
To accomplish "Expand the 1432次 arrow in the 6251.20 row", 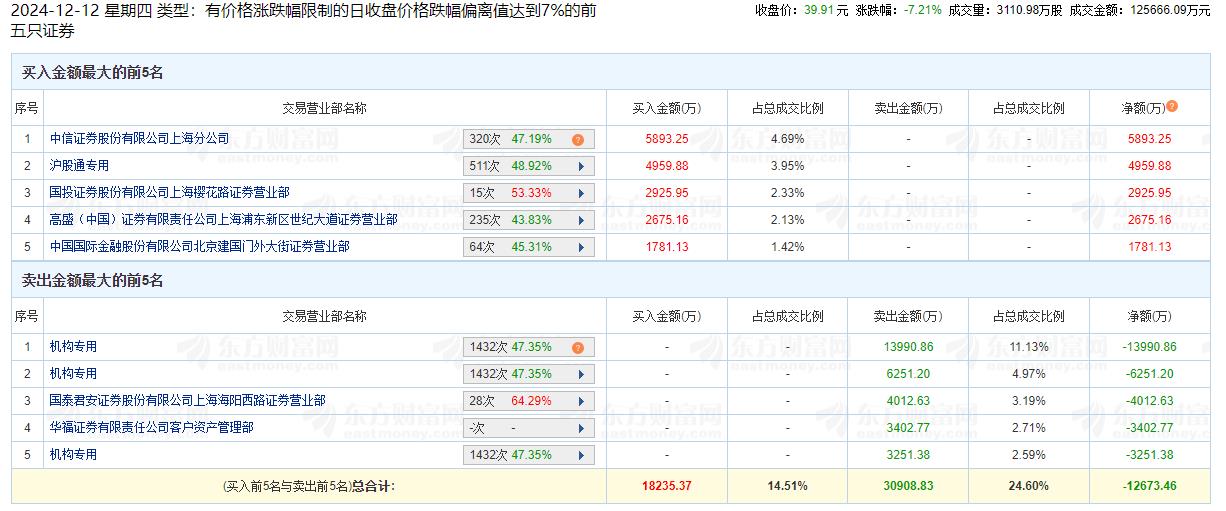I will 579,375.
